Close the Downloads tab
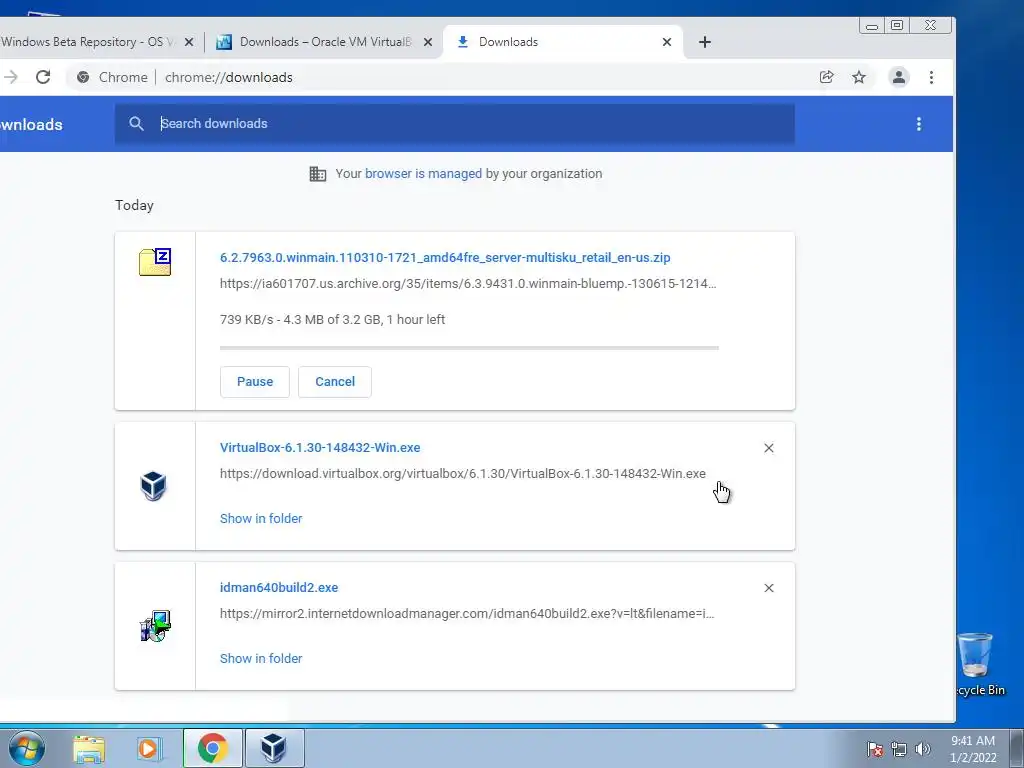The width and height of the screenshot is (1024, 768). (667, 42)
